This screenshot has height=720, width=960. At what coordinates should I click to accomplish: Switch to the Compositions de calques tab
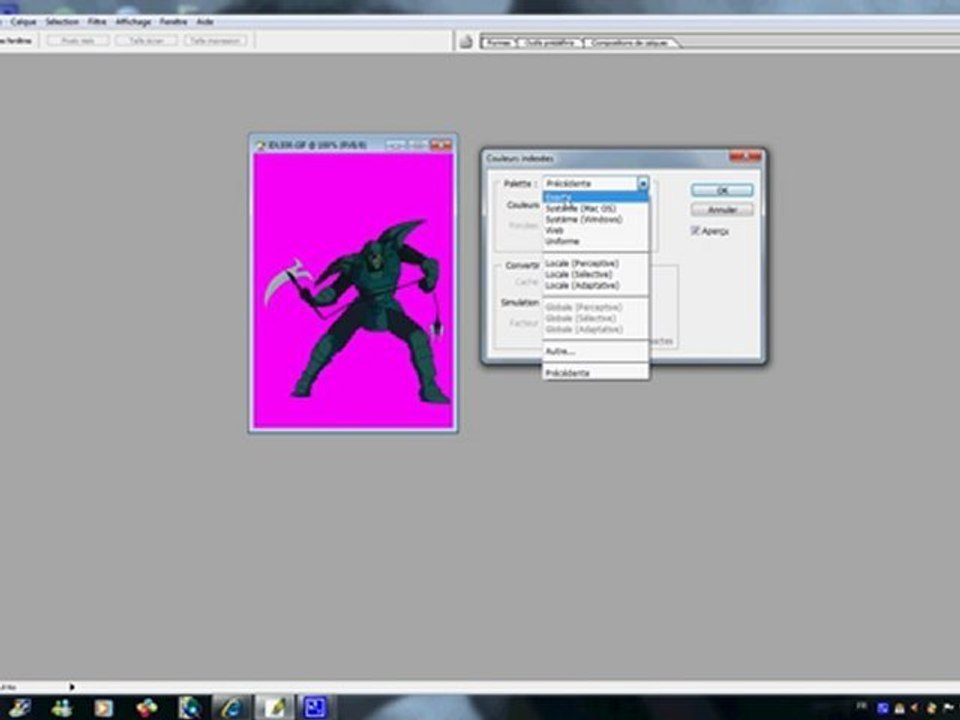pyautogui.click(x=630, y=43)
